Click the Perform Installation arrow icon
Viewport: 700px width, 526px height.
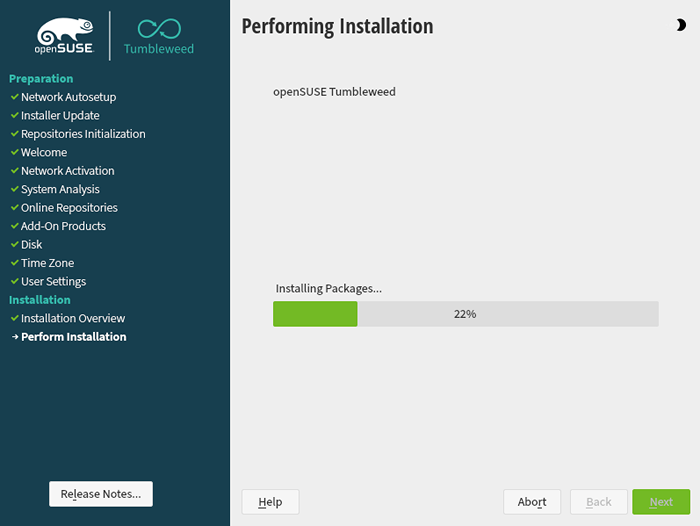tap(15, 337)
